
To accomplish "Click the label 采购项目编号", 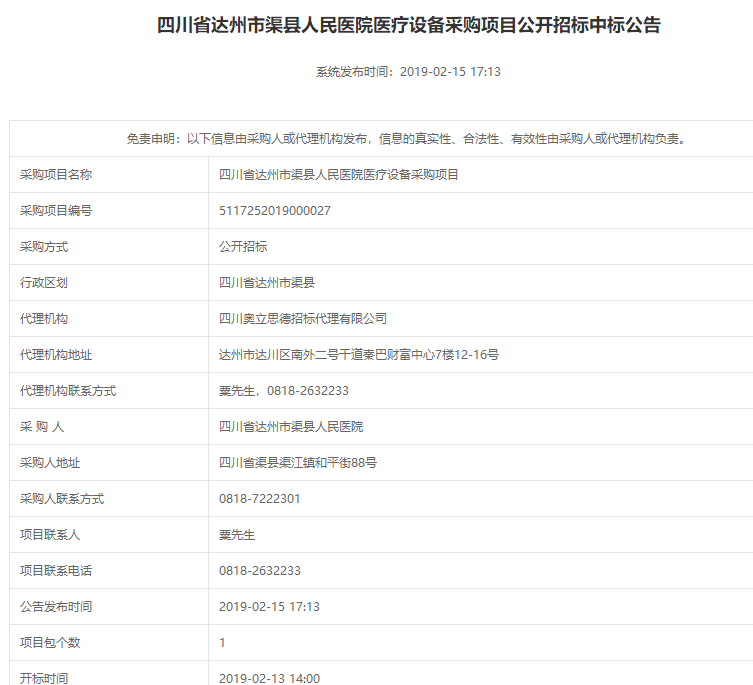I will click(56, 210).
